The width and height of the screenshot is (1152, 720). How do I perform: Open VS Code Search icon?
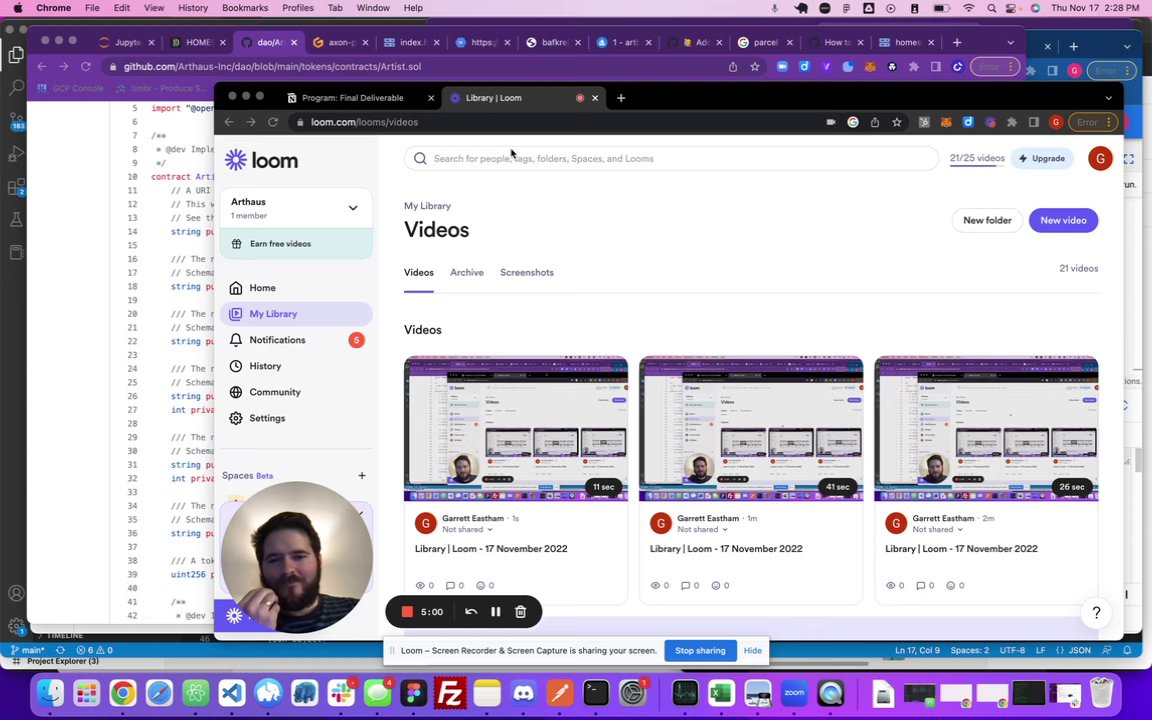(x=16, y=88)
